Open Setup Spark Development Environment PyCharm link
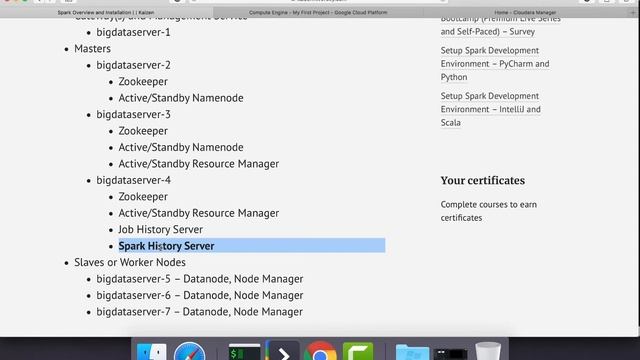This screenshot has height=360, width=640. (495, 64)
